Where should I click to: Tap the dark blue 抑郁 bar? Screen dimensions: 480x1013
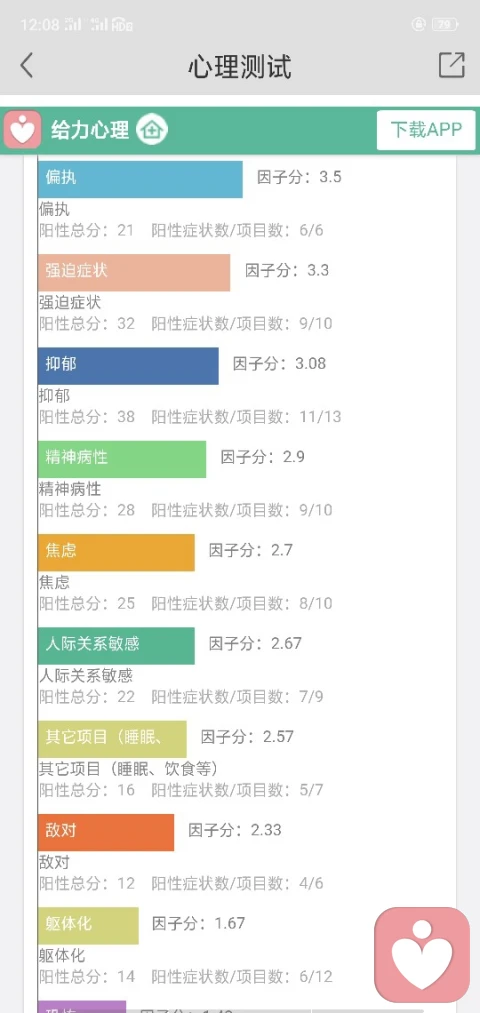(128, 366)
